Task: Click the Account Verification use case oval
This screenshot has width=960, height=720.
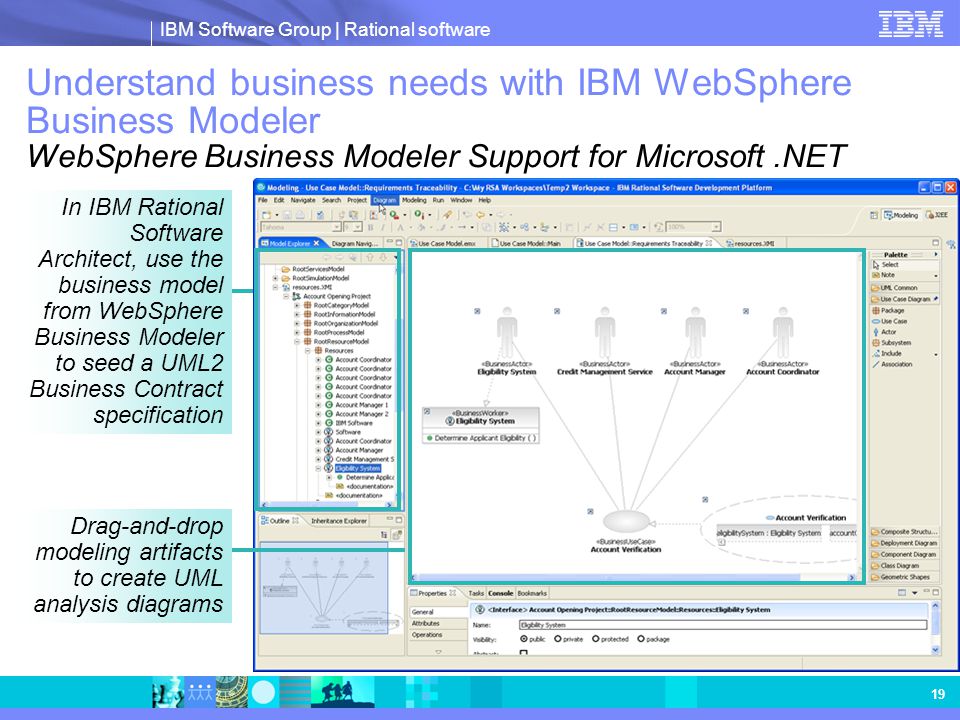Action: tap(626, 522)
